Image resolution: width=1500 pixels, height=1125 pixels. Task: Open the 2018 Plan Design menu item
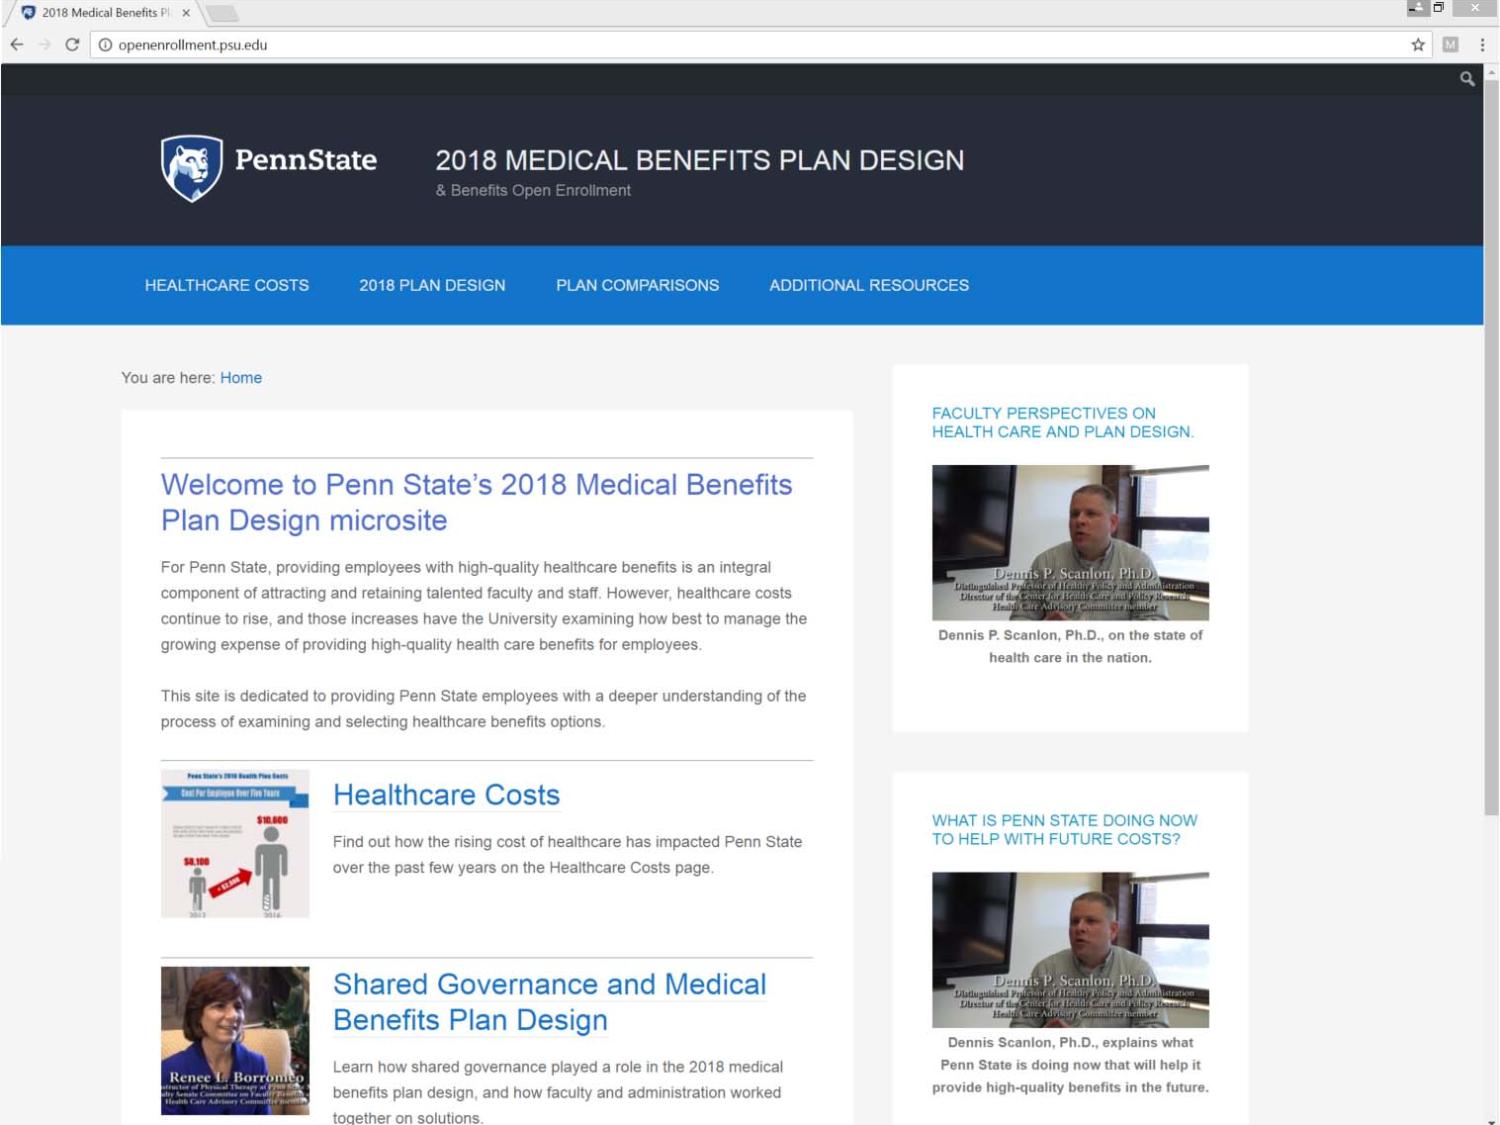click(x=432, y=285)
